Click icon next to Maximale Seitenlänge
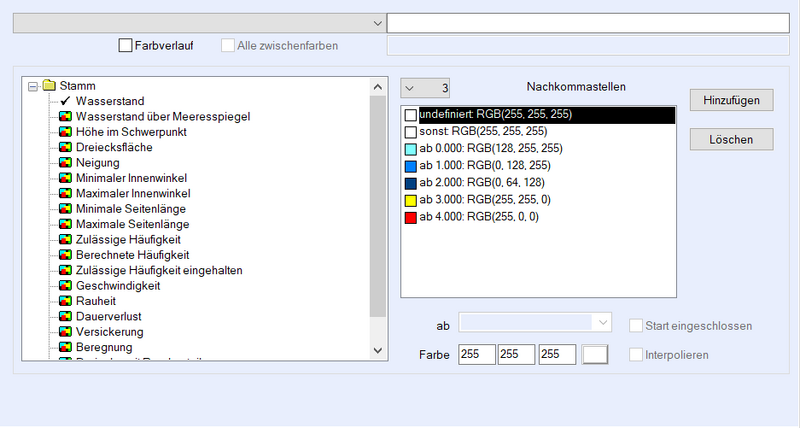This screenshot has width=800, height=428. [x=65, y=224]
